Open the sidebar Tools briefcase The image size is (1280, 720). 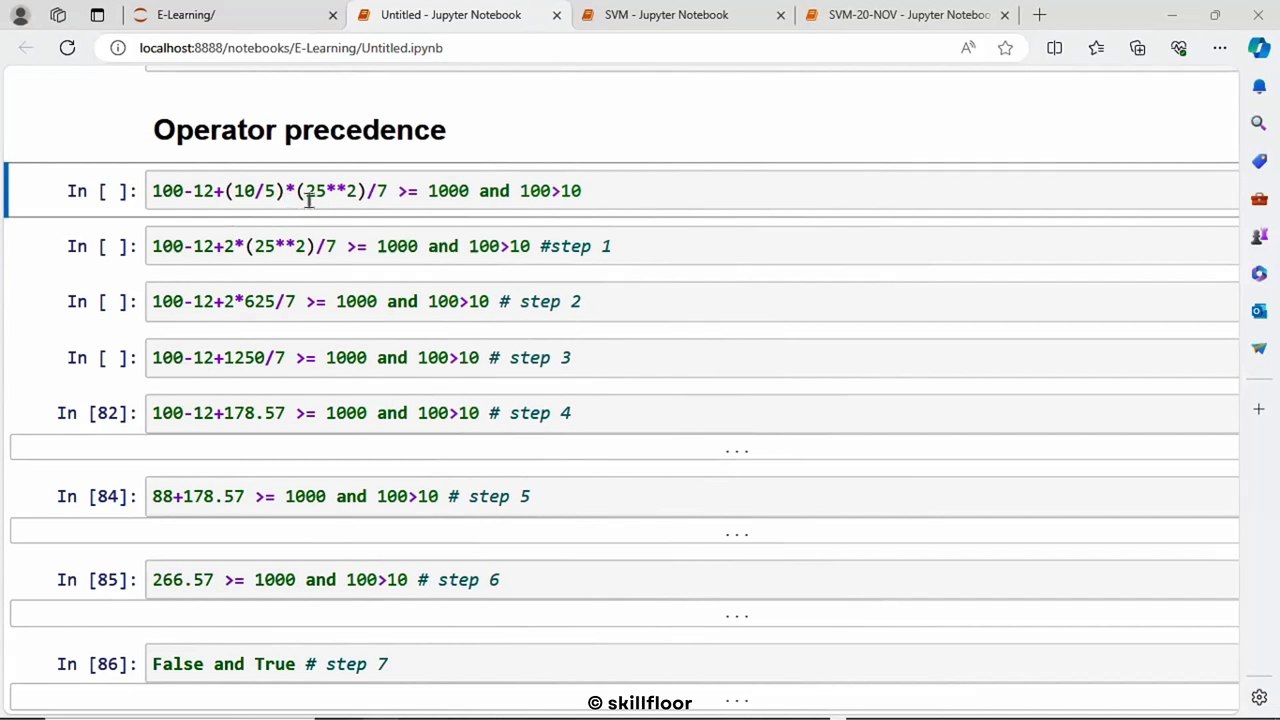(1259, 199)
